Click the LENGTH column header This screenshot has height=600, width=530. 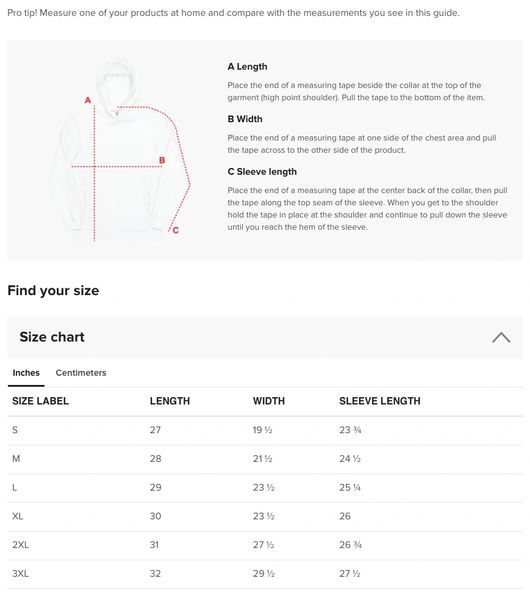pos(170,401)
